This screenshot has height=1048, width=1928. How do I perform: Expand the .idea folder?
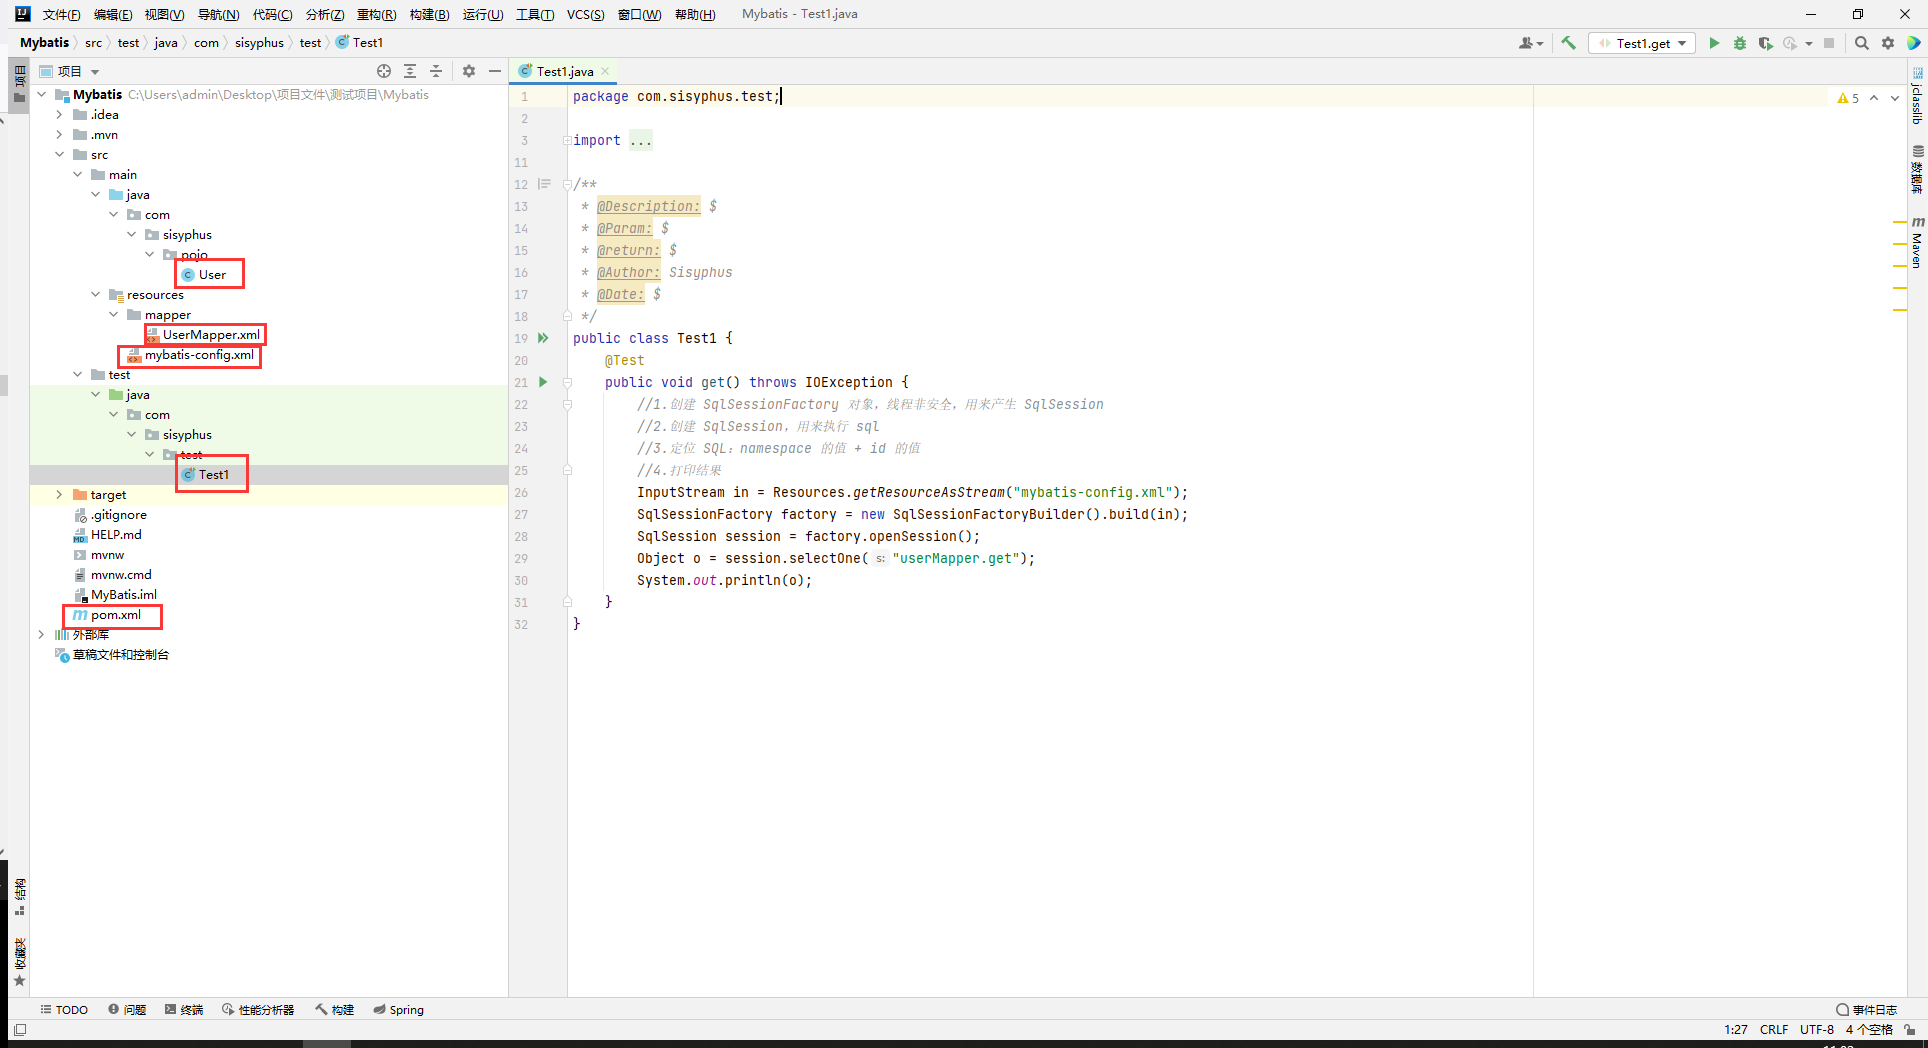click(60, 114)
